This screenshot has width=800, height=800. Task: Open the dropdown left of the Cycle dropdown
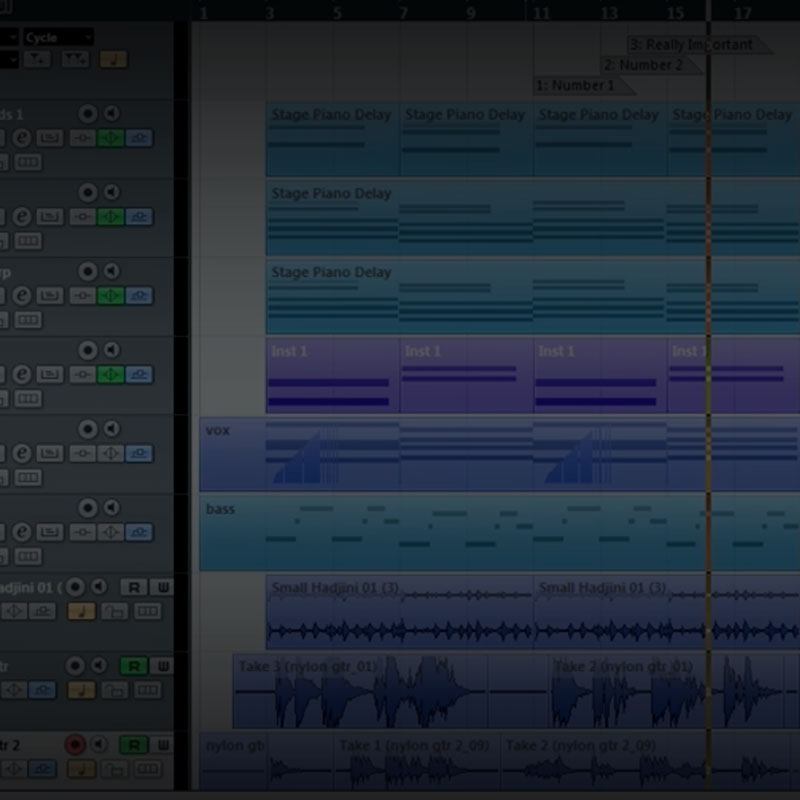[10, 37]
